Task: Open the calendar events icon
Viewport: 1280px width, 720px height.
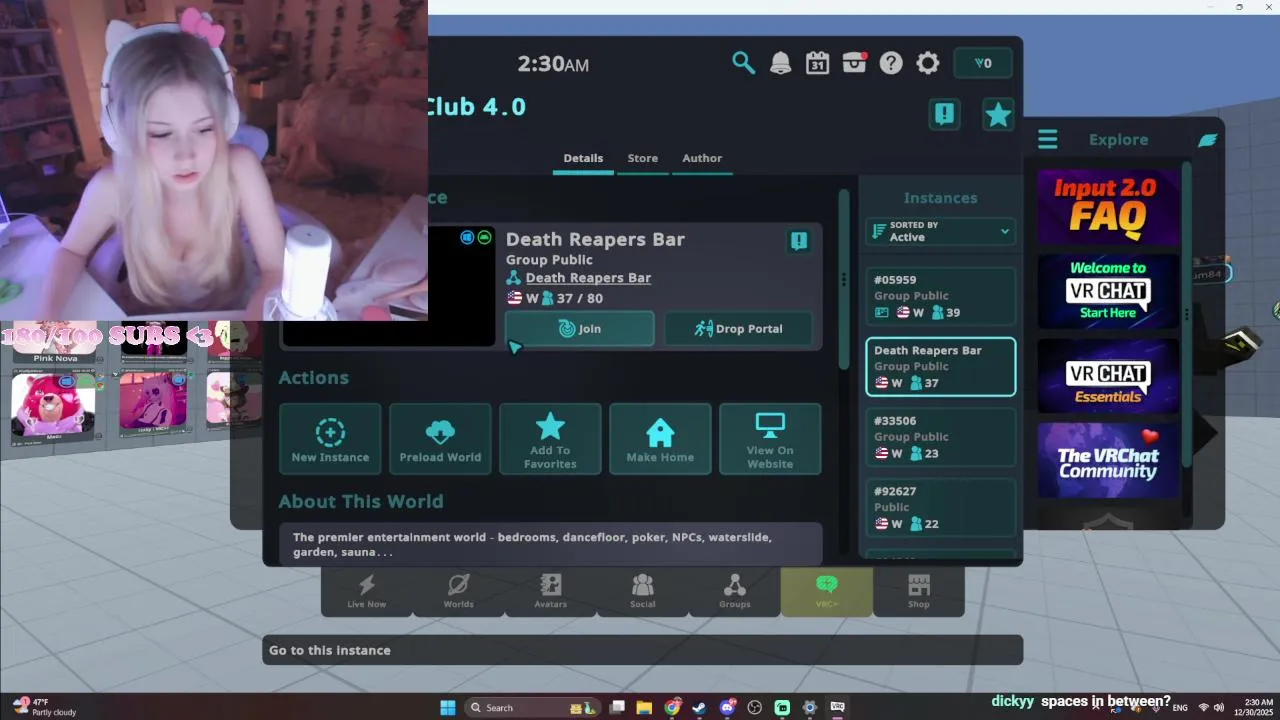Action: coord(817,63)
